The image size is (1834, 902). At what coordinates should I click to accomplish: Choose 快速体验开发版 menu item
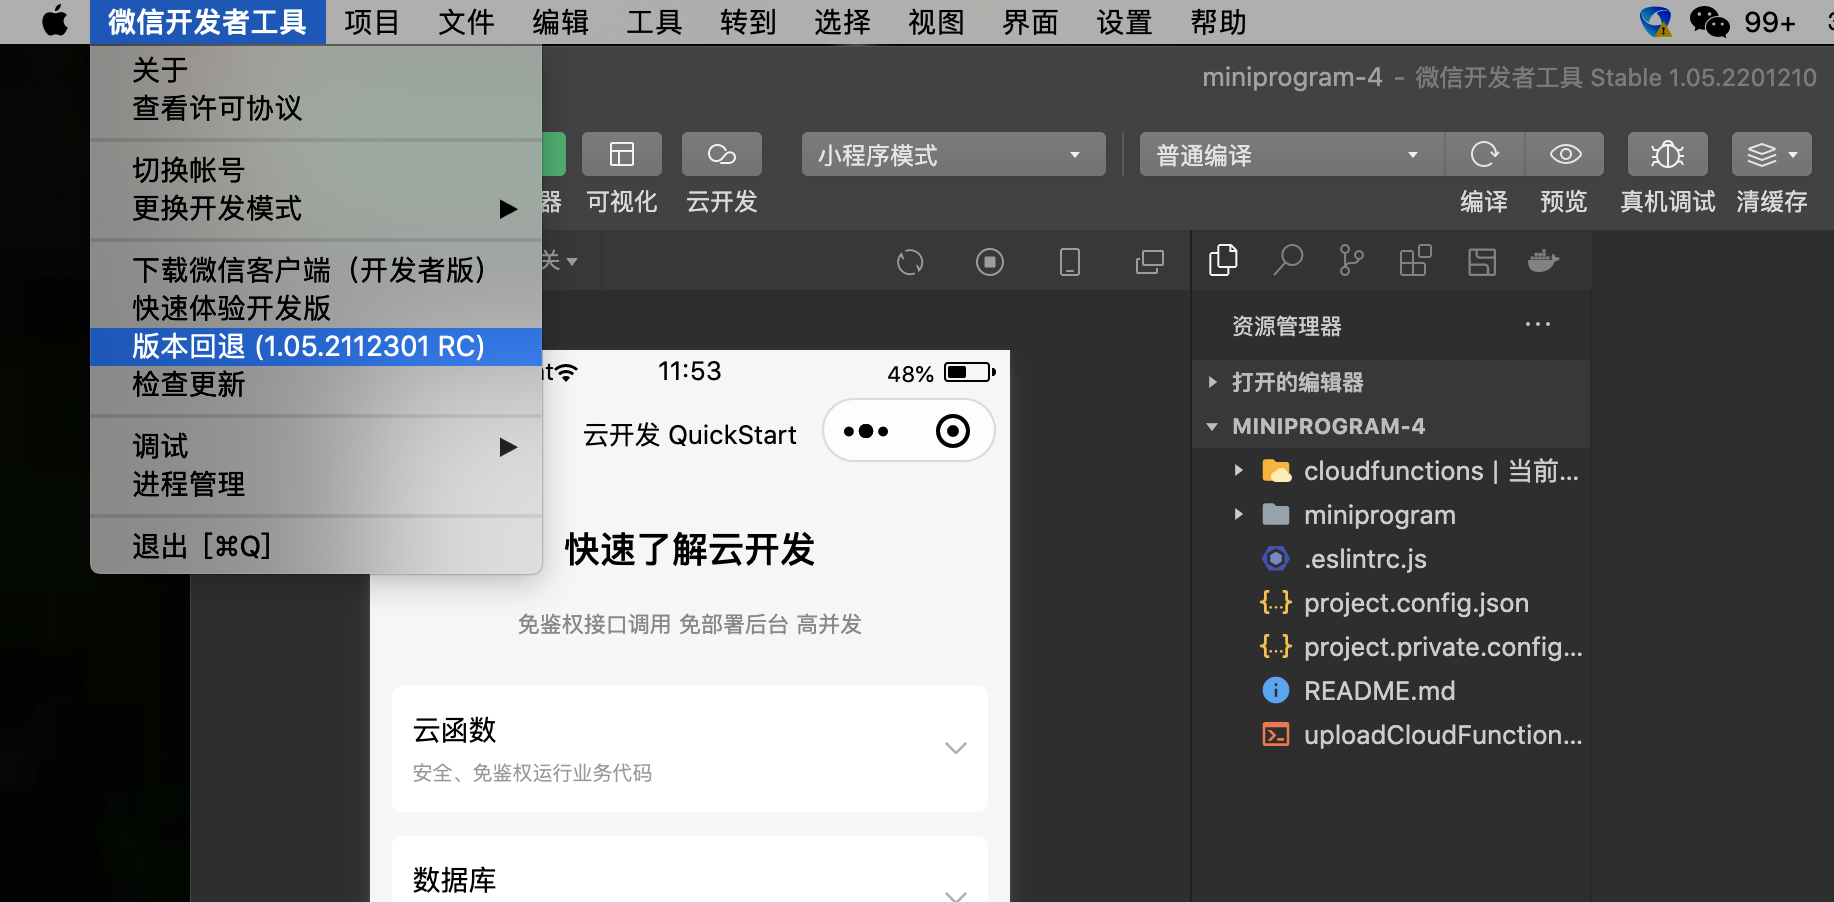(x=316, y=308)
